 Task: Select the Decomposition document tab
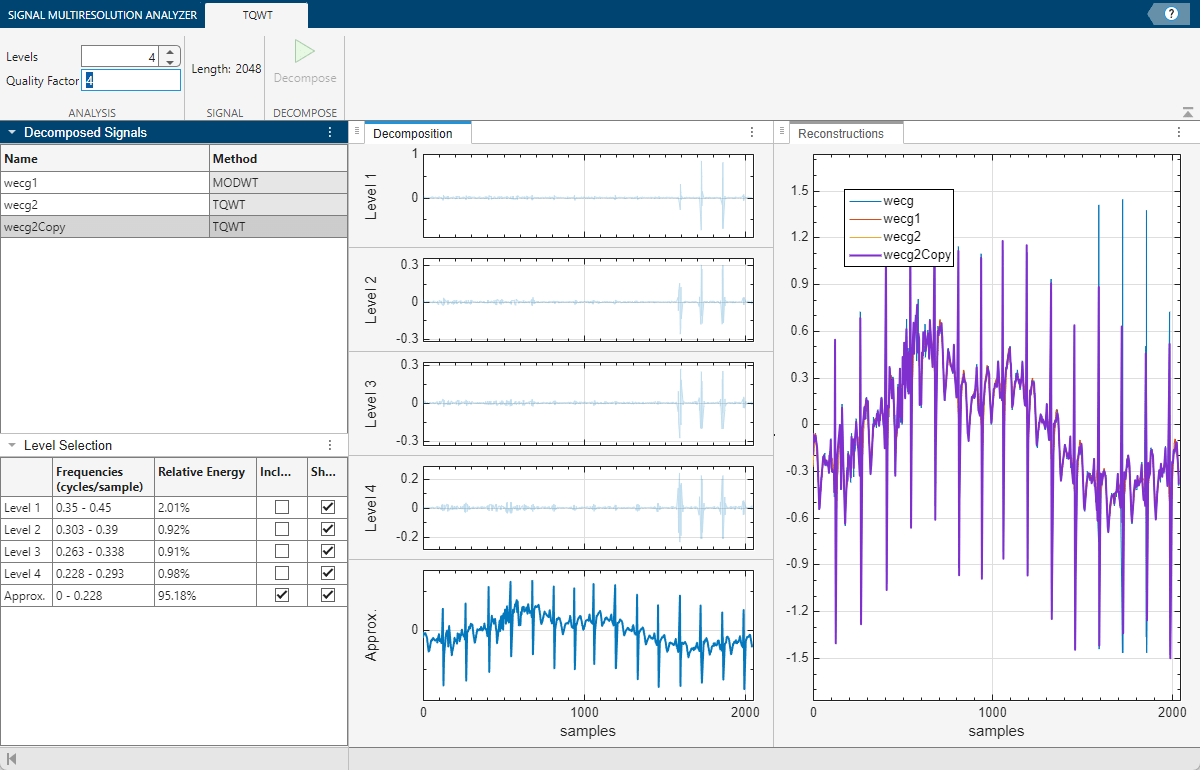(413, 133)
